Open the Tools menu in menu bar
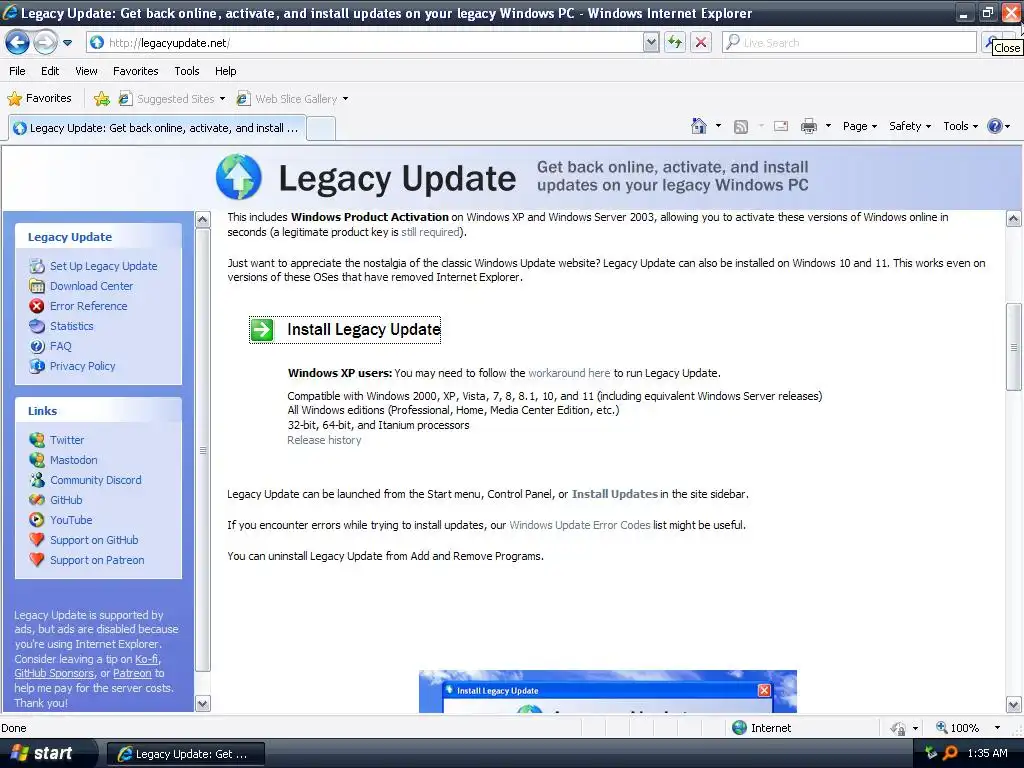The width and height of the screenshot is (1024, 768). (187, 71)
